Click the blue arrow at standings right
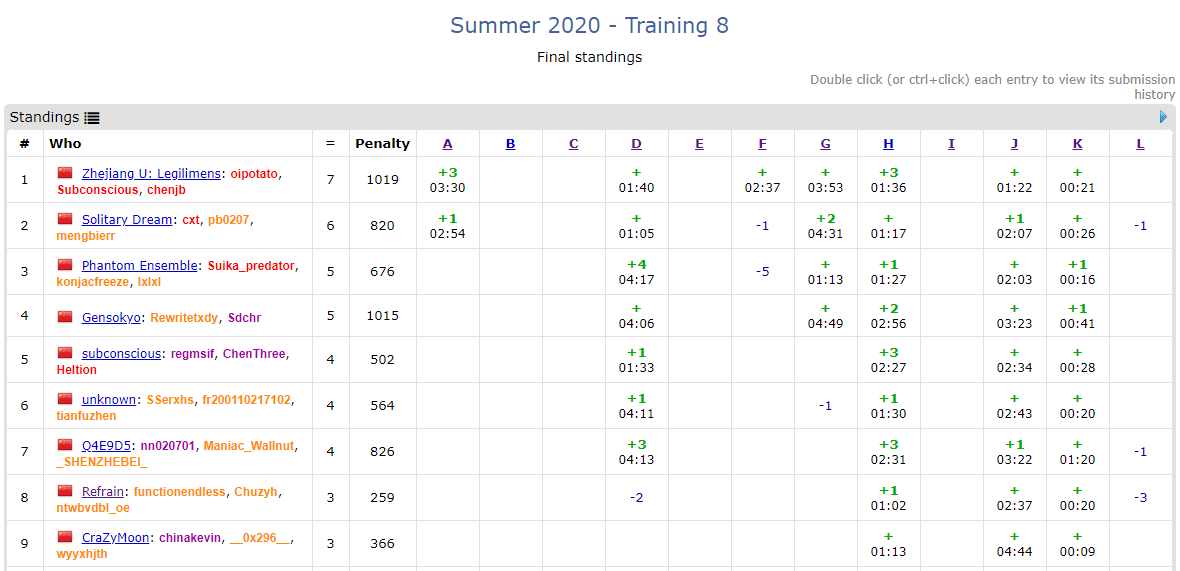The image size is (1180, 571). pos(1163,117)
